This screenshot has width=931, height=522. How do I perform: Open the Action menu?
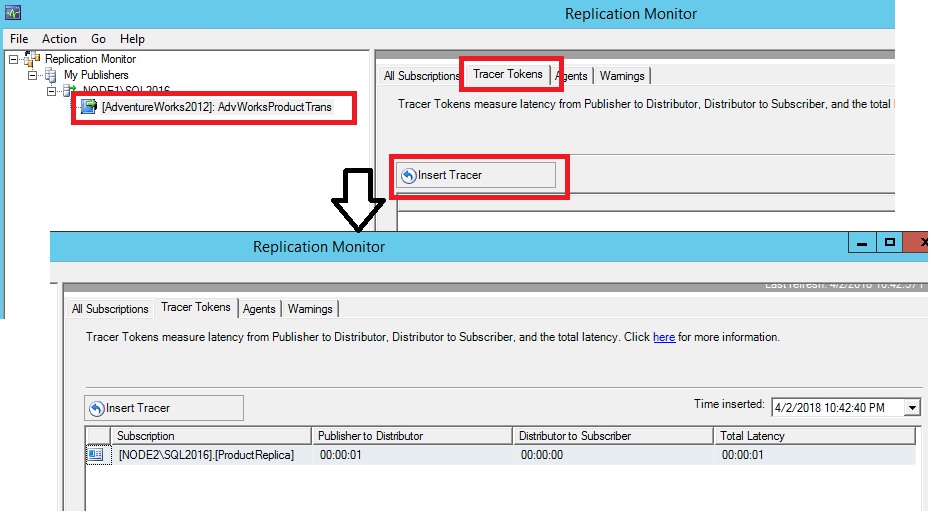[x=59, y=39]
